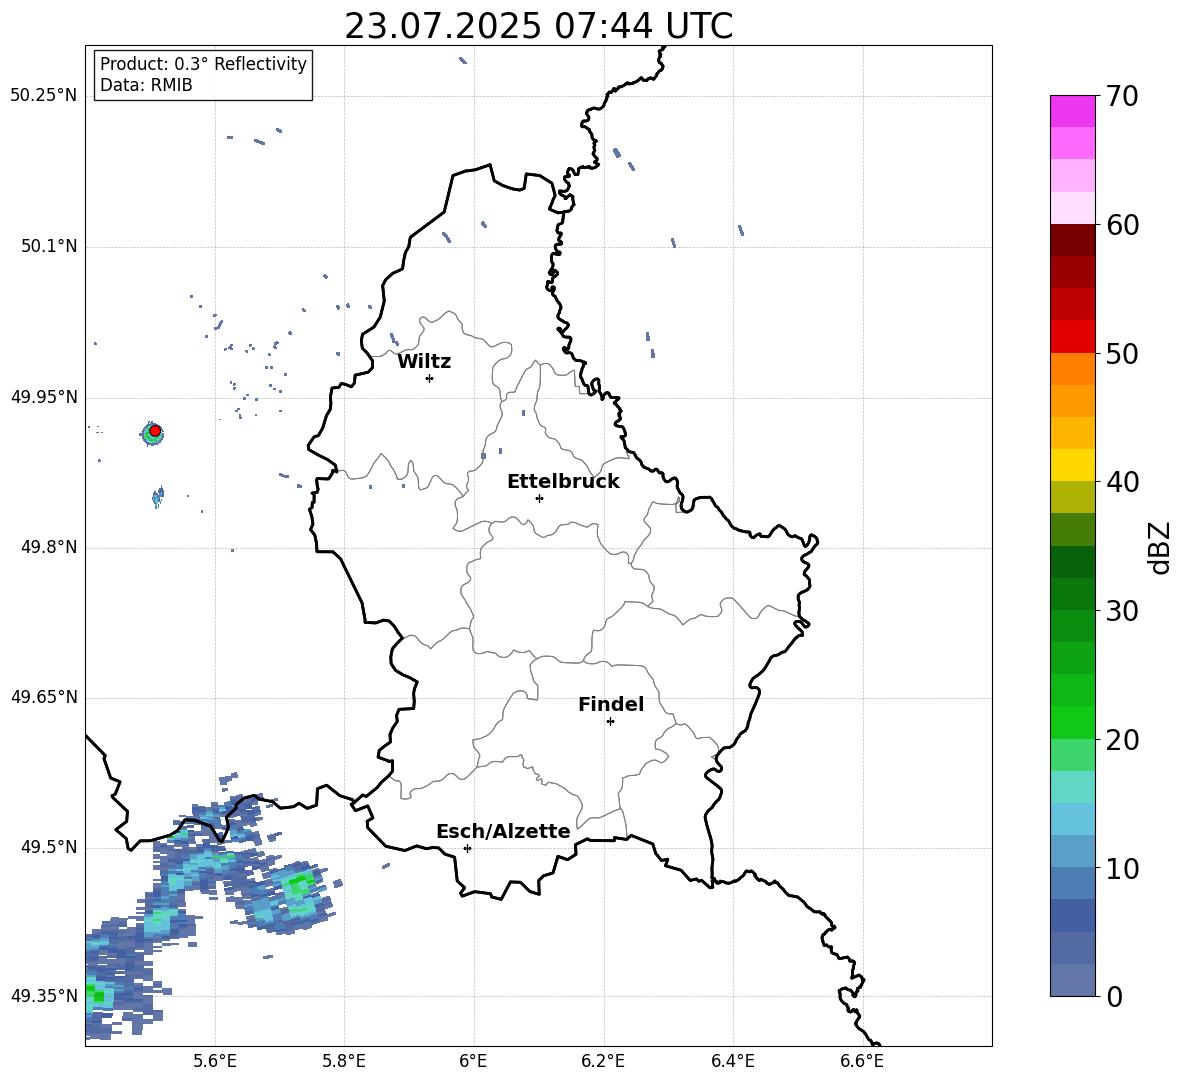Click the colorbar value 0
The image size is (1184, 1081).
click(x=1114, y=997)
